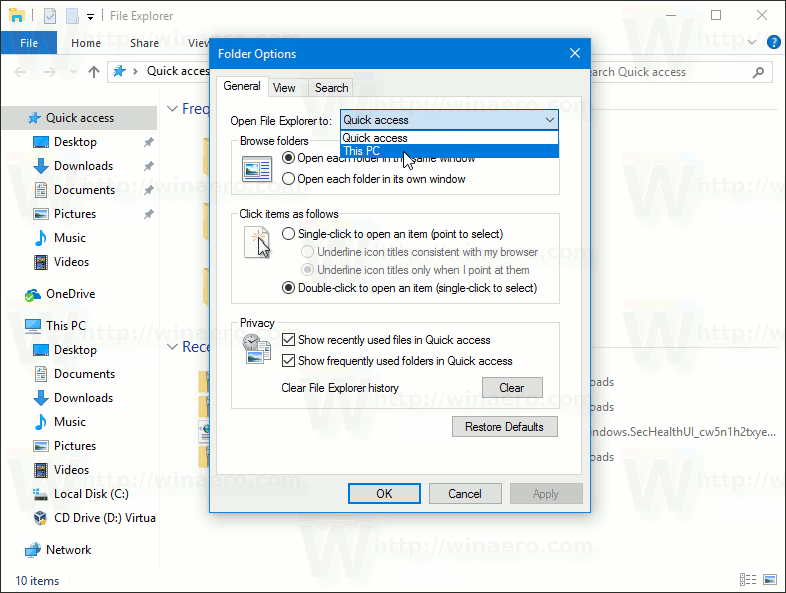
Task: Click the pin icon beside Downloads
Action: tap(148, 166)
